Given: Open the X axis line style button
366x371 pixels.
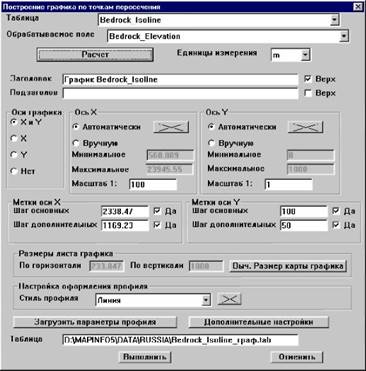Looking at the screenshot, I should pyautogui.click(x=171, y=127).
